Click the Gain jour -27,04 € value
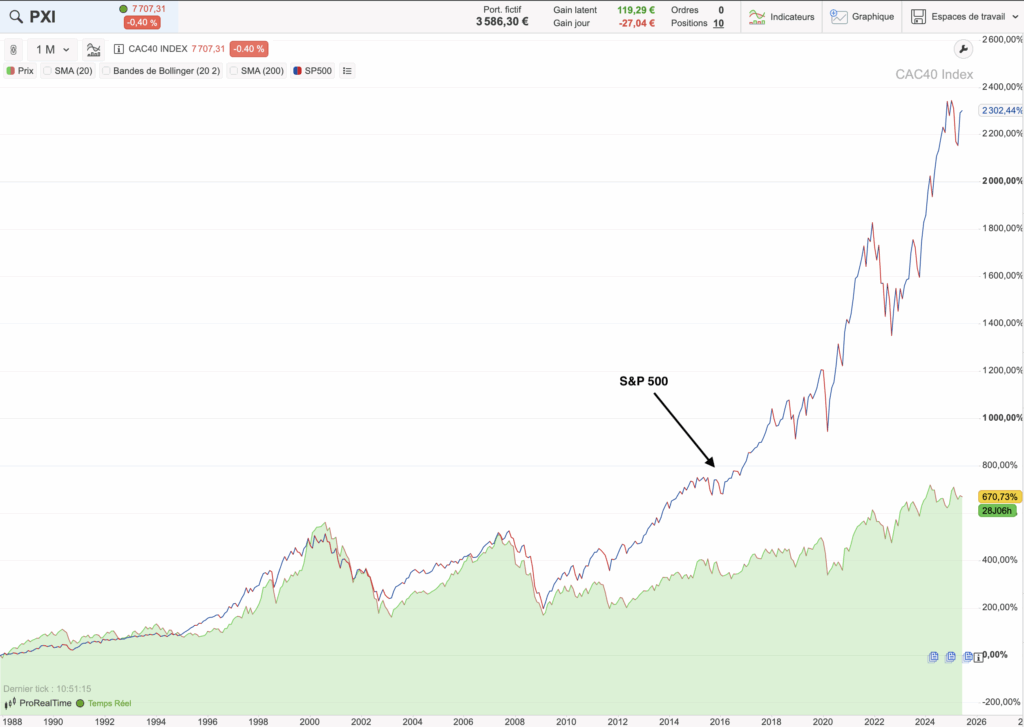Viewport: 1024px width, 727px height. pyautogui.click(x=636, y=23)
